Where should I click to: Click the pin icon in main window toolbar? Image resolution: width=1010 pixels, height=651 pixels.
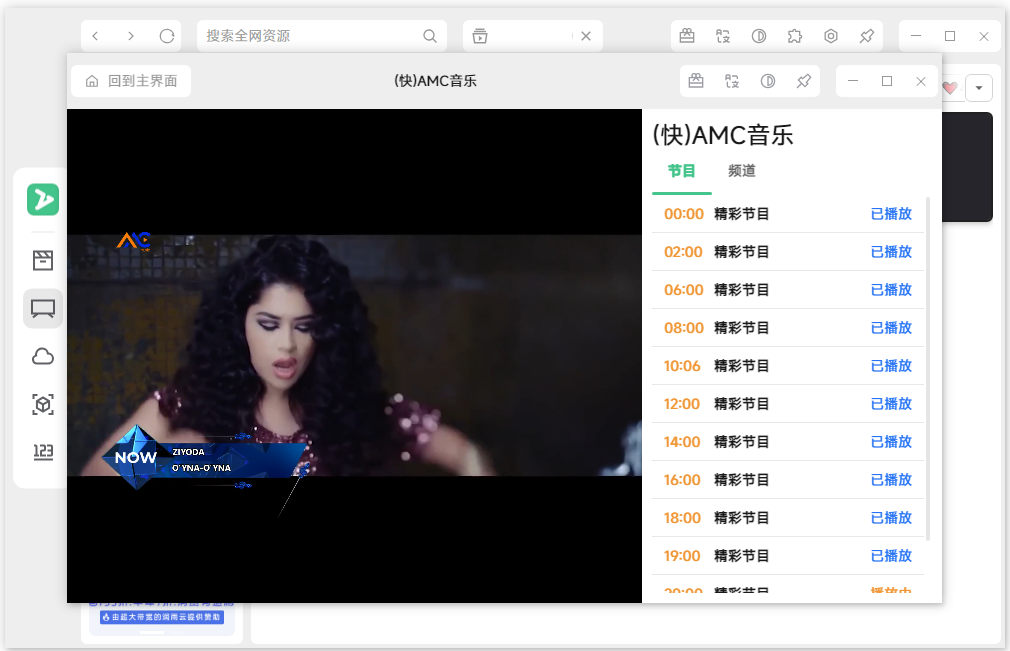pos(867,36)
